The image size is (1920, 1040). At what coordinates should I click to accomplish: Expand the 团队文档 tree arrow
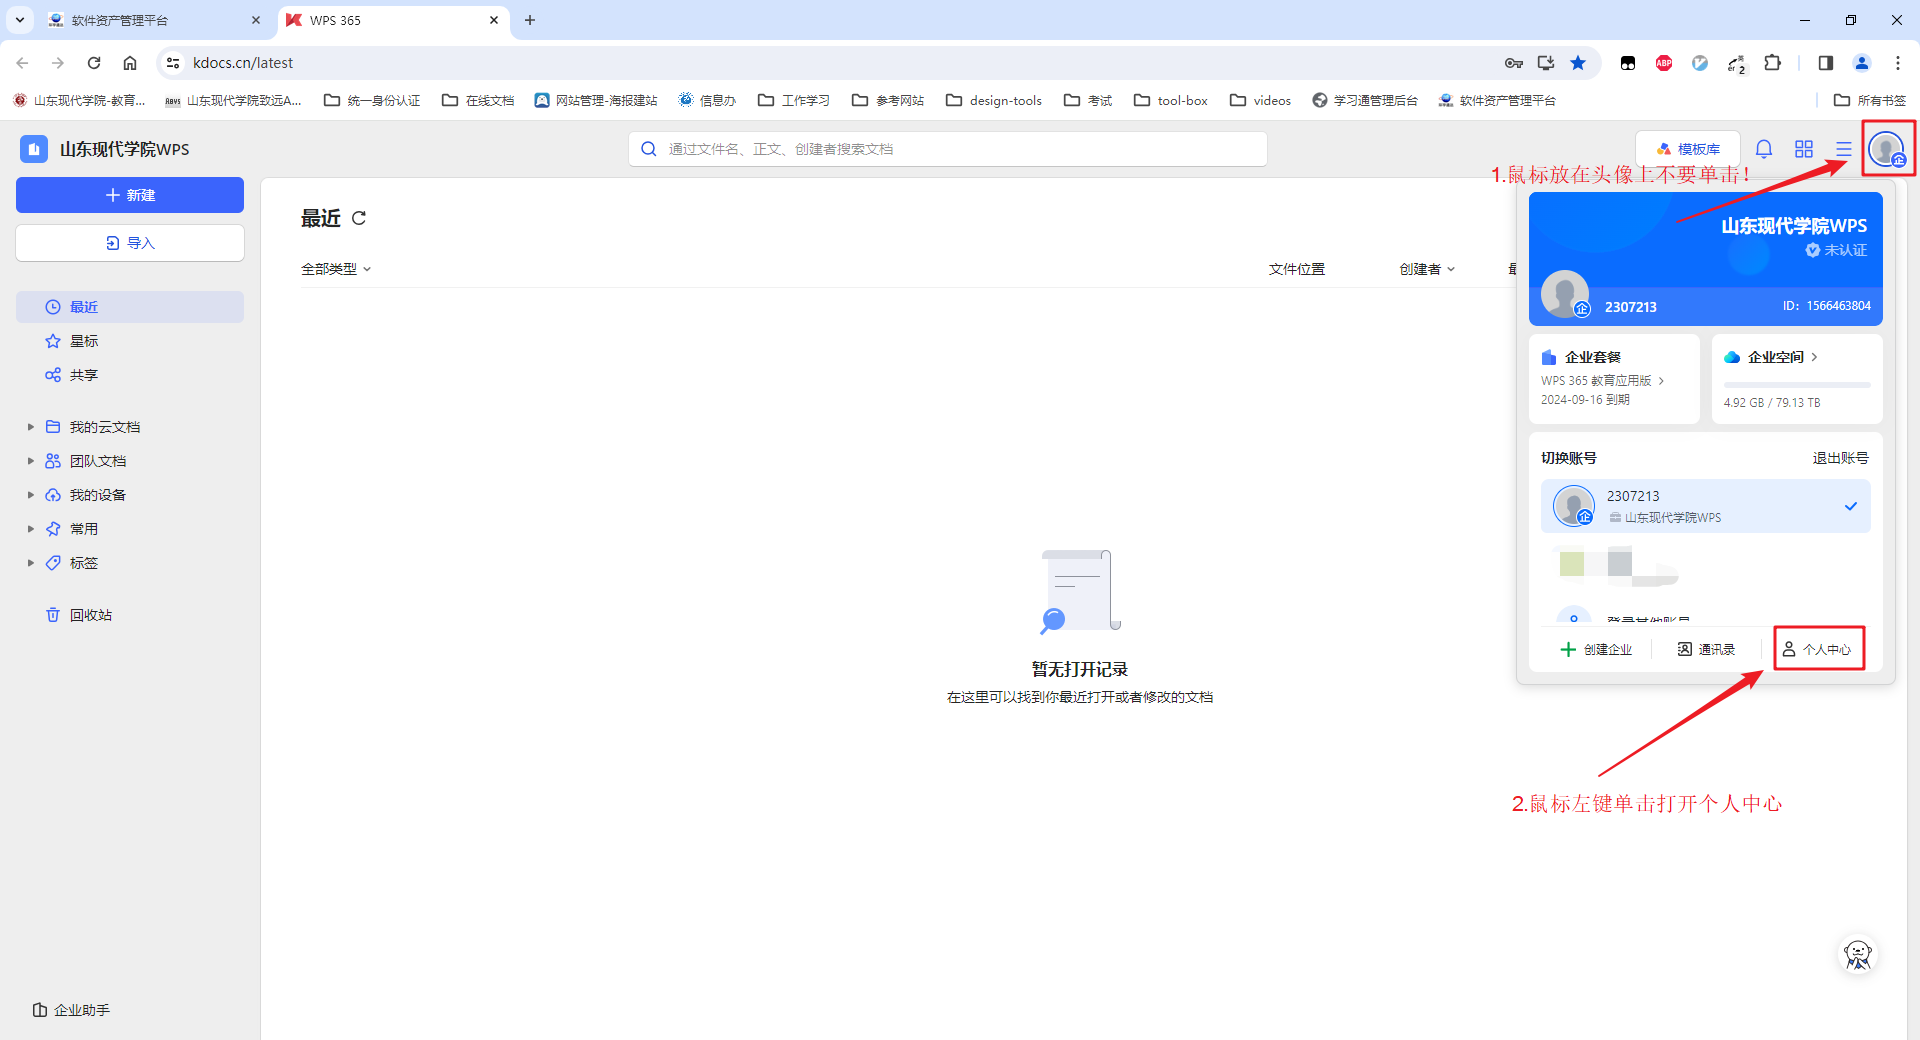31,461
